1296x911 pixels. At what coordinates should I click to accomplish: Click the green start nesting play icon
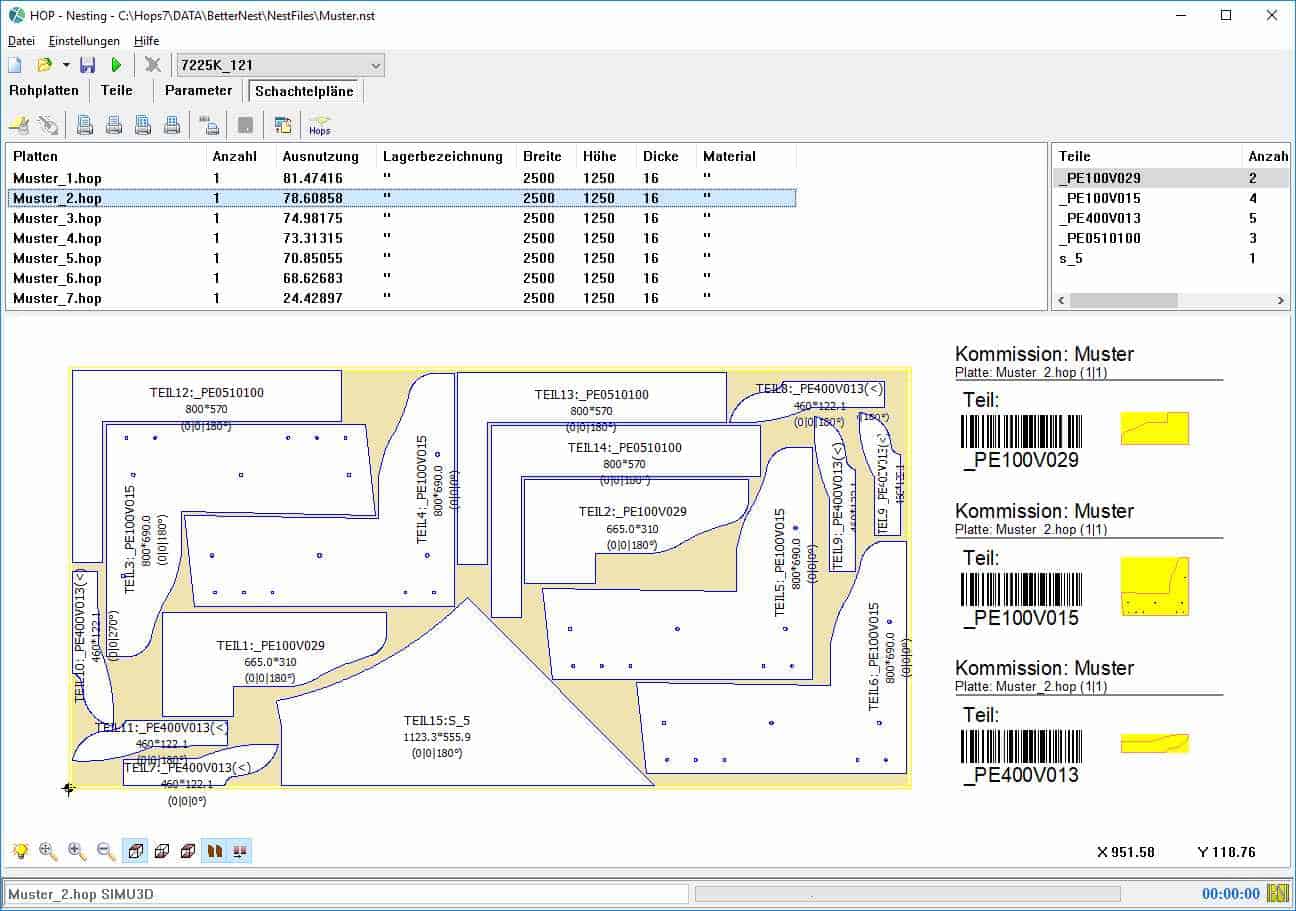(x=116, y=65)
